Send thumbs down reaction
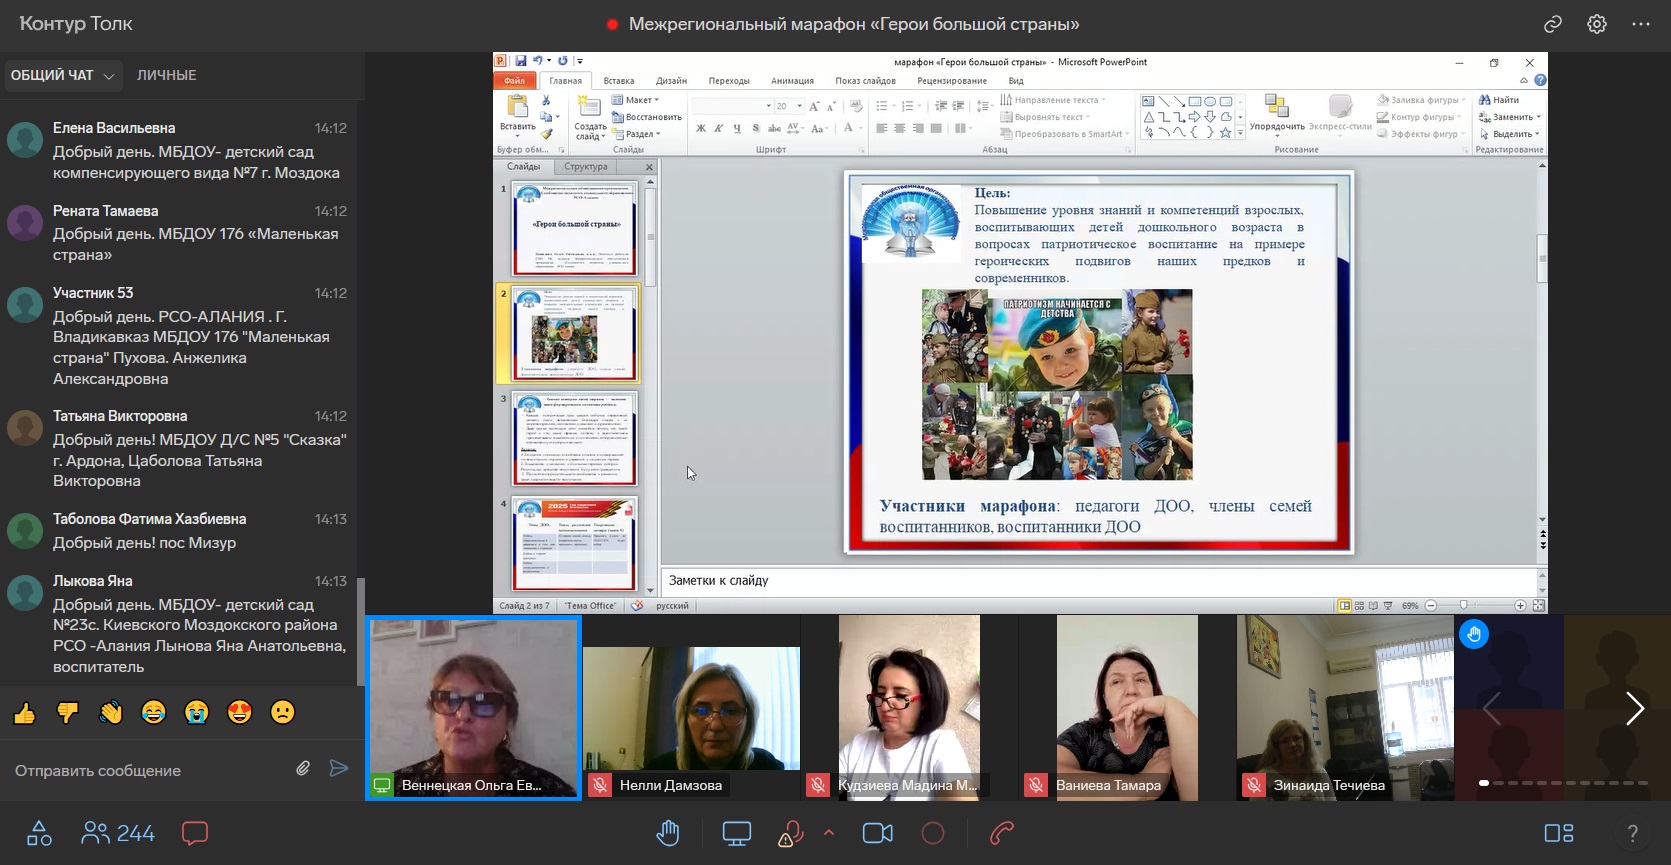The height and width of the screenshot is (865, 1671). tap(67, 712)
